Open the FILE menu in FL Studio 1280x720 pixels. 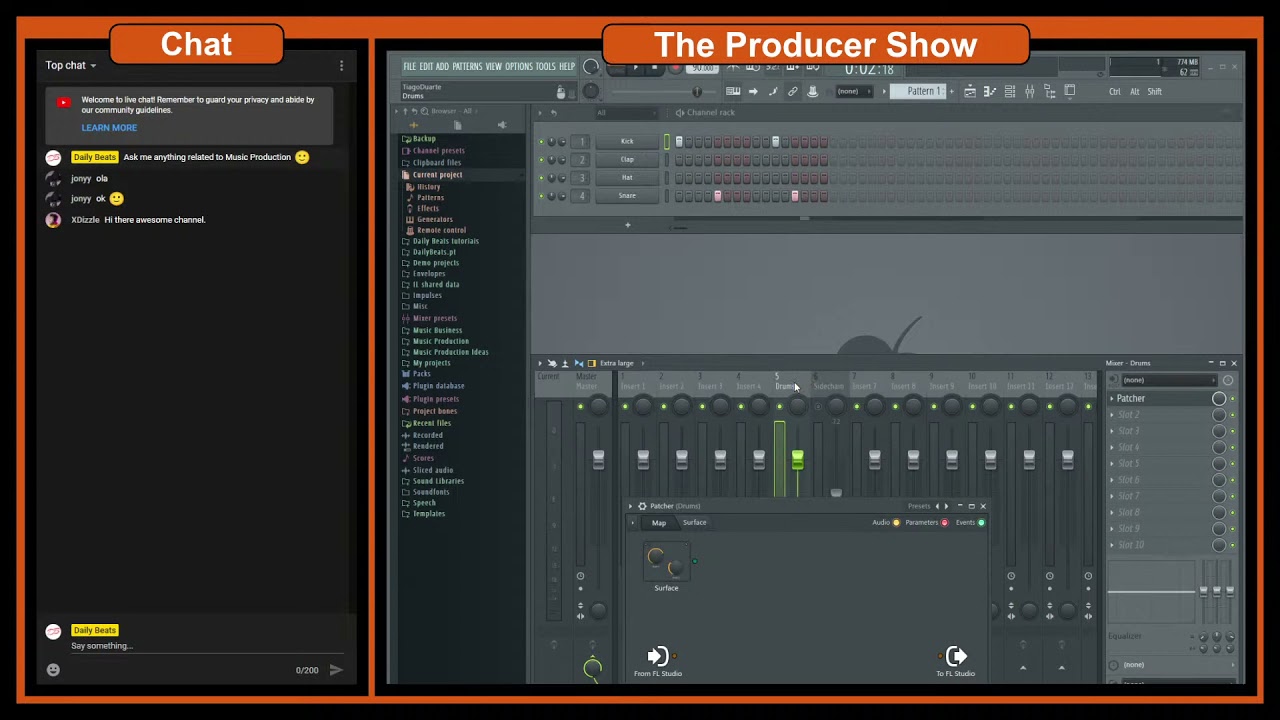click(409, 67)
